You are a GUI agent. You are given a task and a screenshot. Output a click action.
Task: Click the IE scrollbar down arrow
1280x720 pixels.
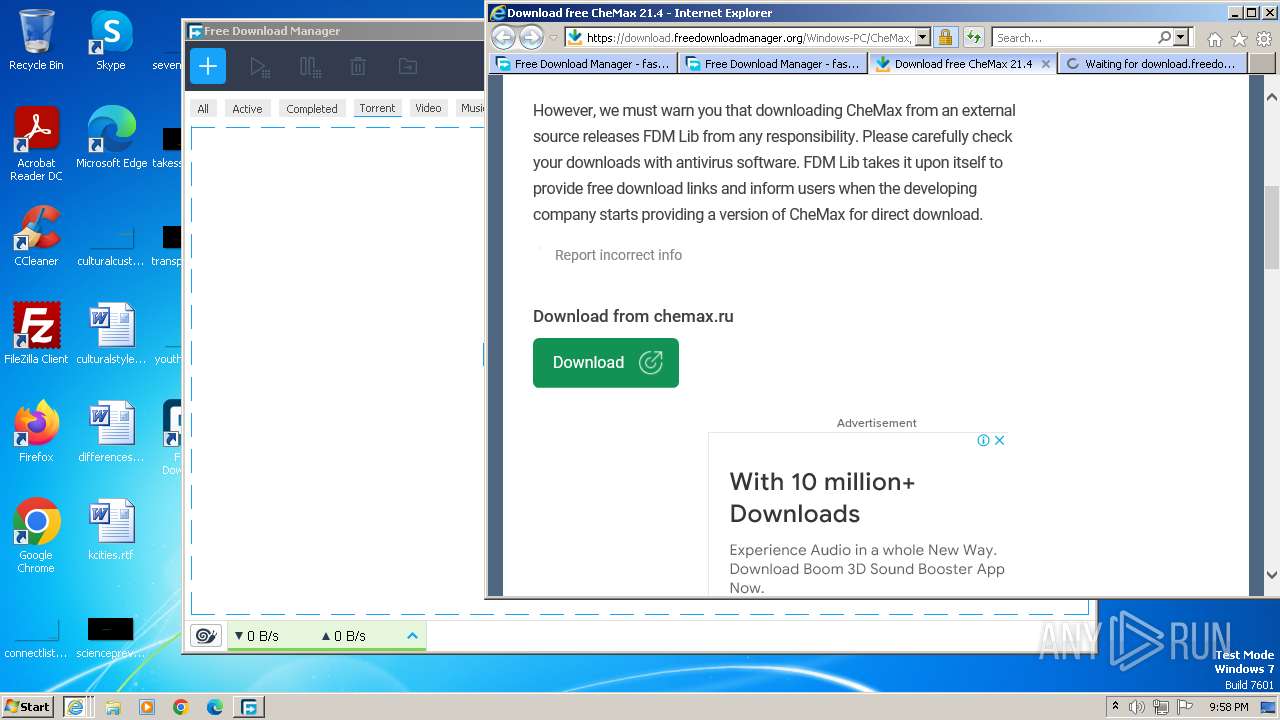(x=1272, y=575)
